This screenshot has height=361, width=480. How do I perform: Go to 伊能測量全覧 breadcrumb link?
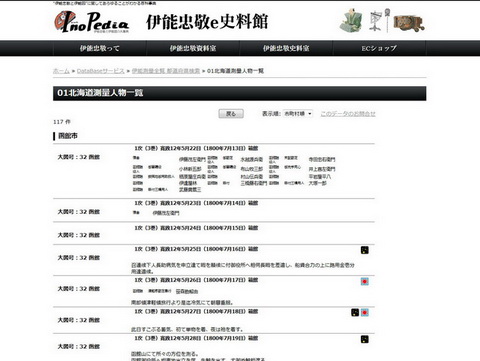(x=166, y=71)
